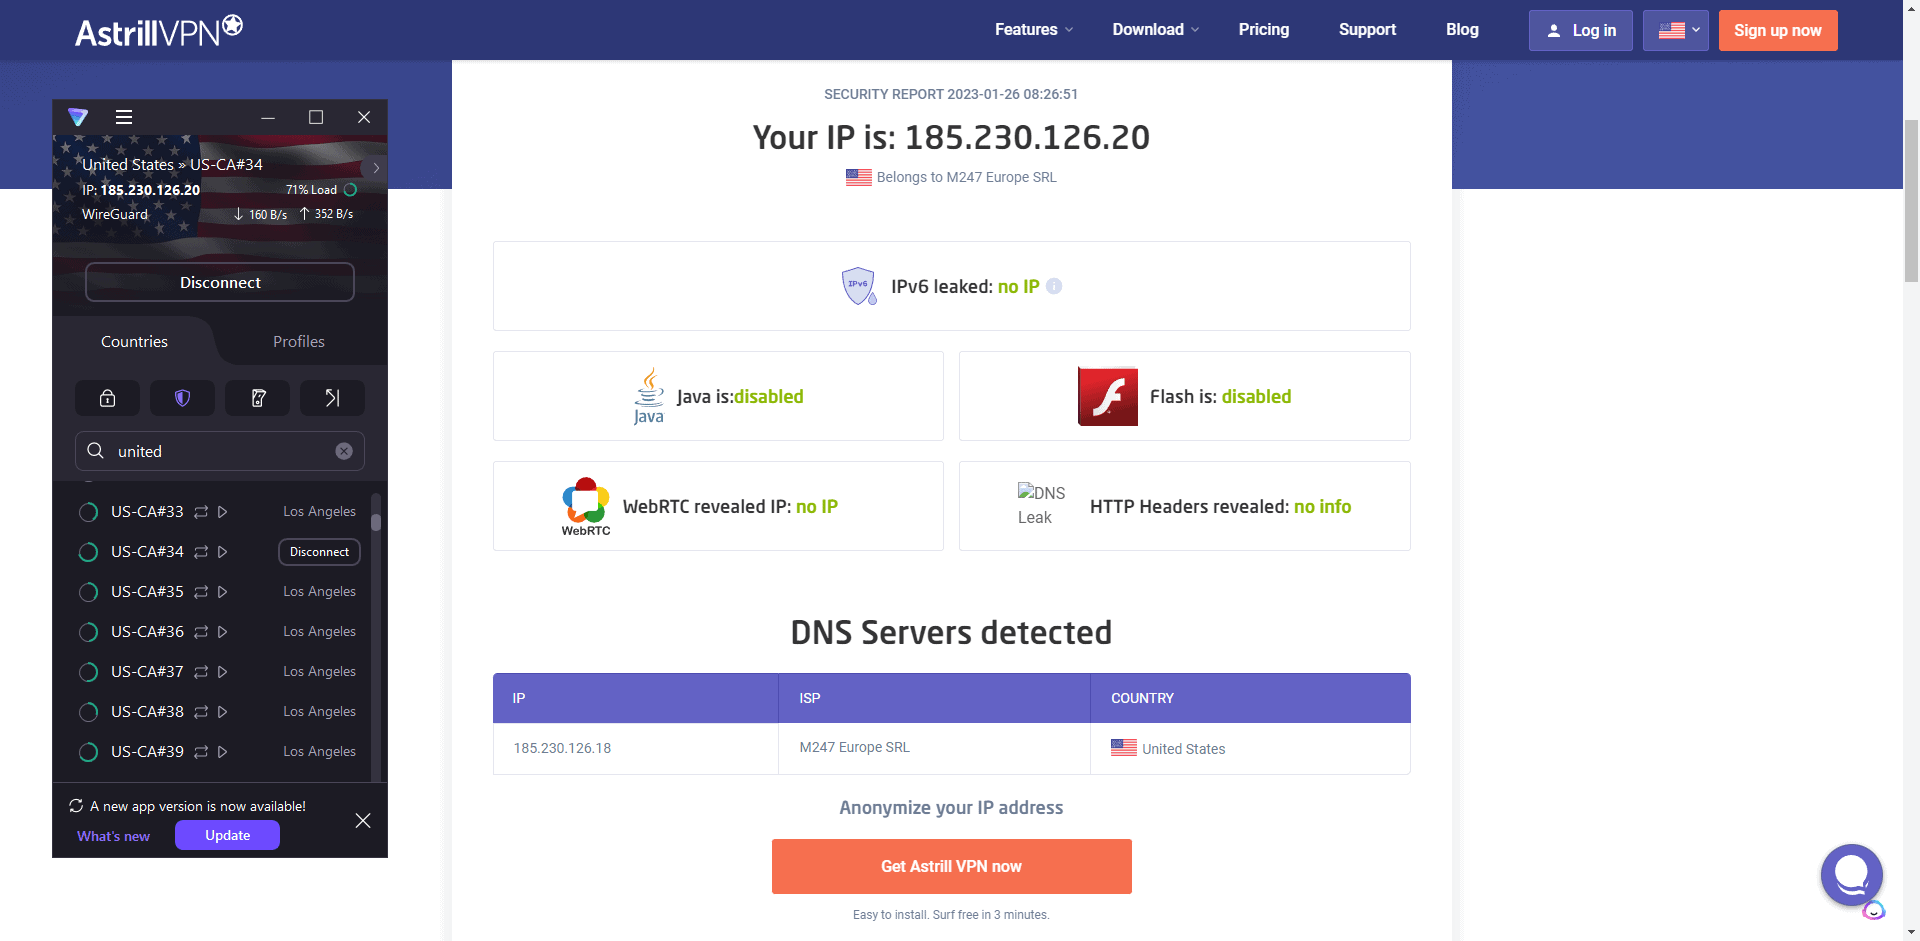1920x941 pixels.
Task: Open the Blog page
Action: tap(1462, 30)
